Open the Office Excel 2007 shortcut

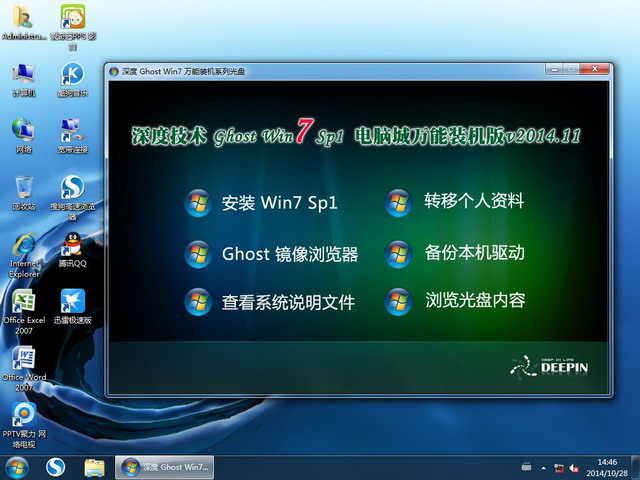pyautogui.click(x=24, y=312)
